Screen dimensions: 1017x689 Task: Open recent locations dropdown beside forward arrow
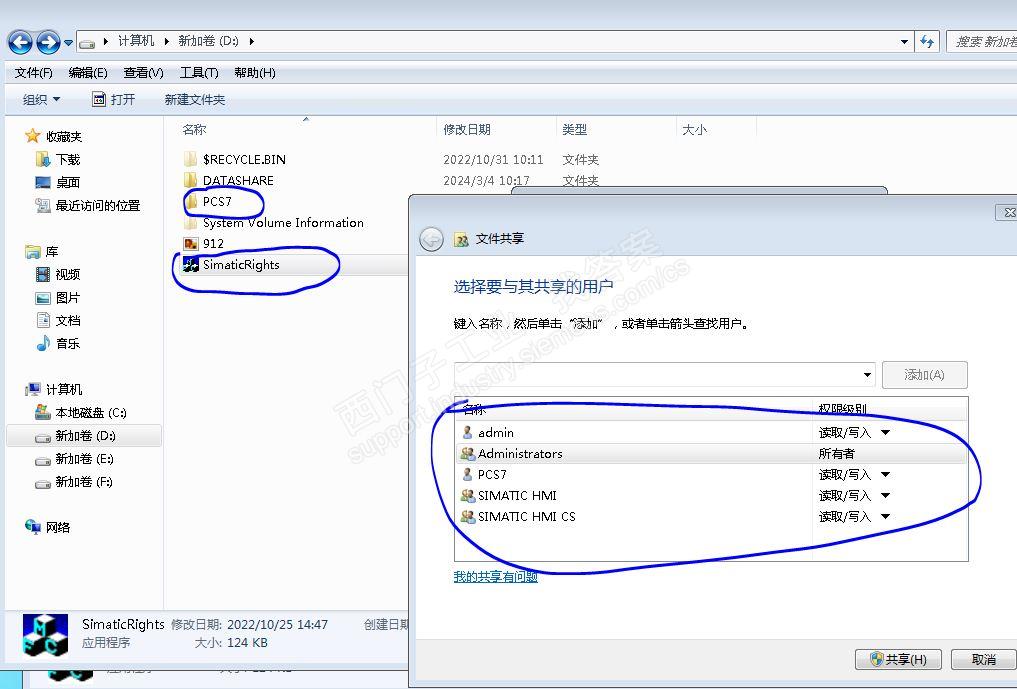pos(68,43)
